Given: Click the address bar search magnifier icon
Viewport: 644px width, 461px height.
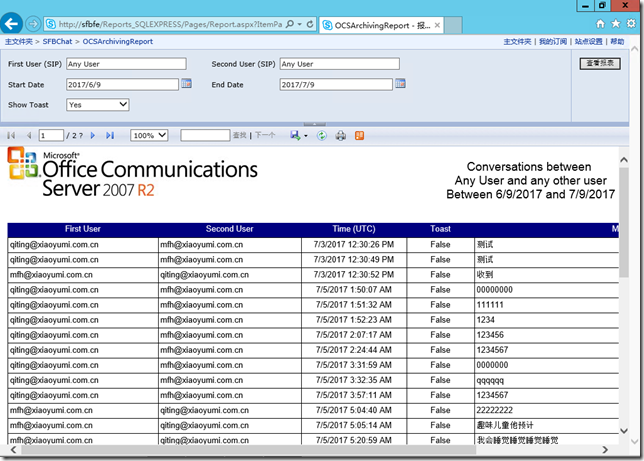Looking at the screenshot, I should [290, 24].
